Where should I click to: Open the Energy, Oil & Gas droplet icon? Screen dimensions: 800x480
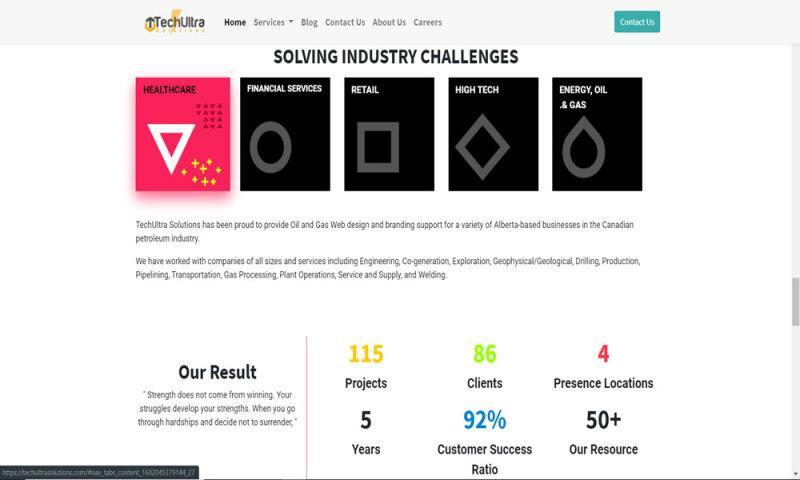tap(584, 147)
